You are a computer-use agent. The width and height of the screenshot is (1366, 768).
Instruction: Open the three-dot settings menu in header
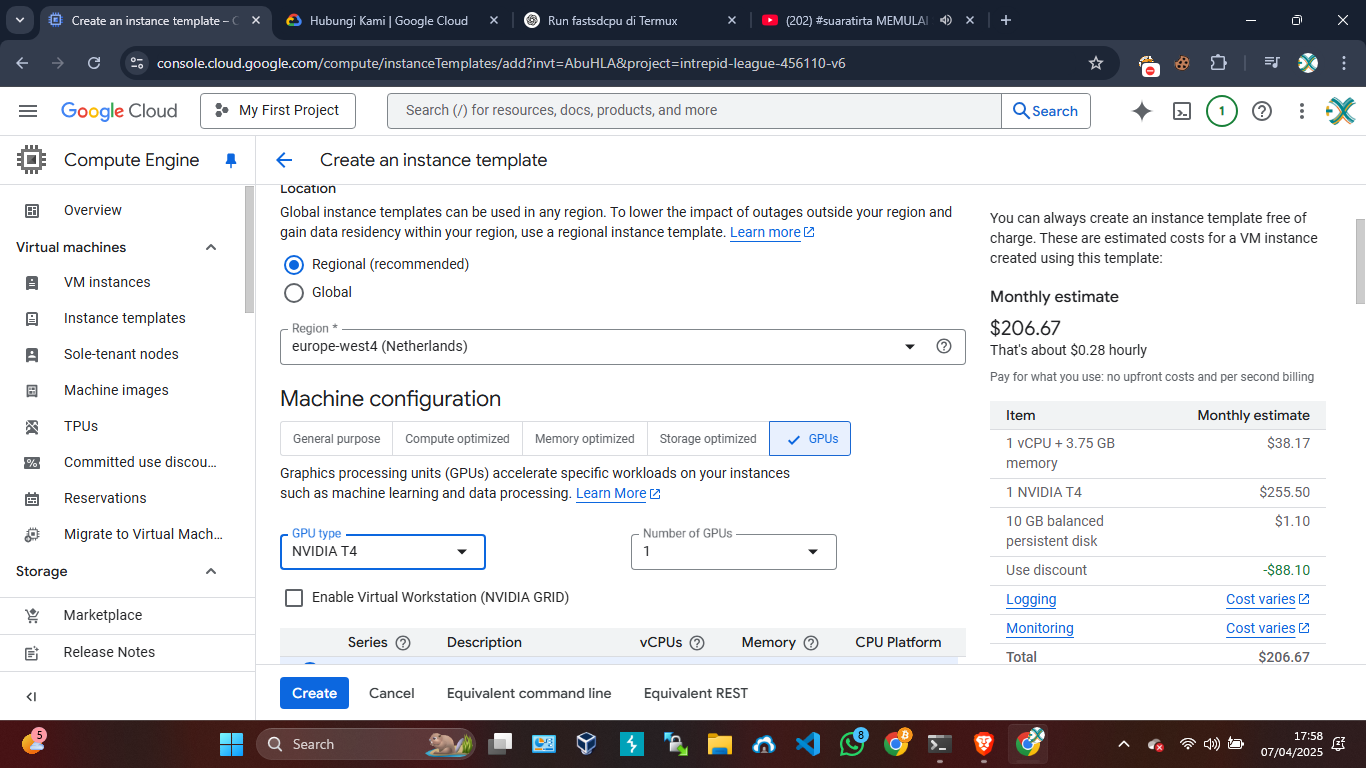1302,111
